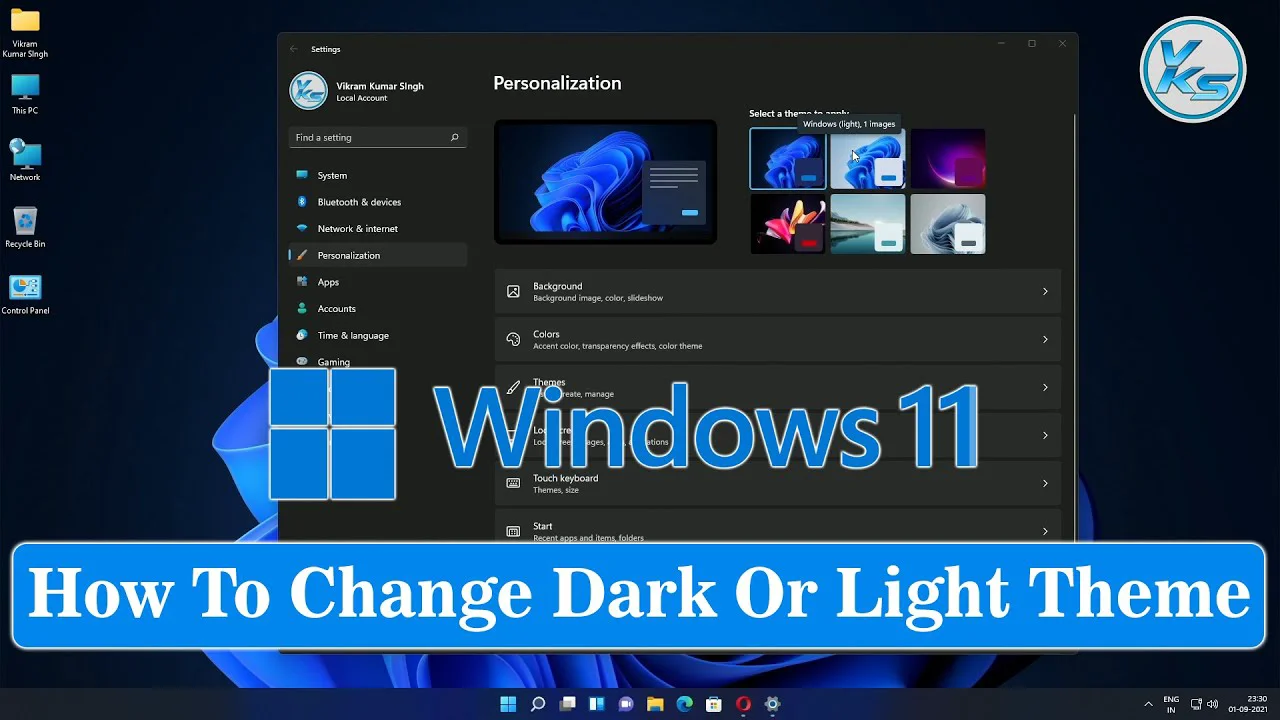Viewport: 1280px width, 720px height.
Task: Click the Settings back arrow
Action: pos(294,49)
